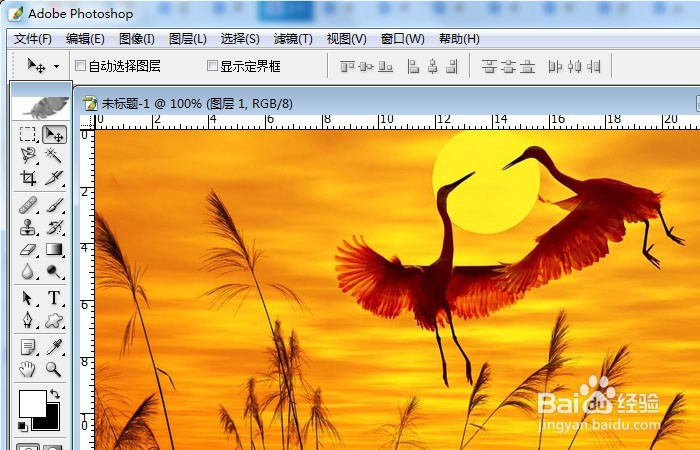The image size is (700, 450).
Task: Select the Custom Shape tool
Action: coord(54,320)
